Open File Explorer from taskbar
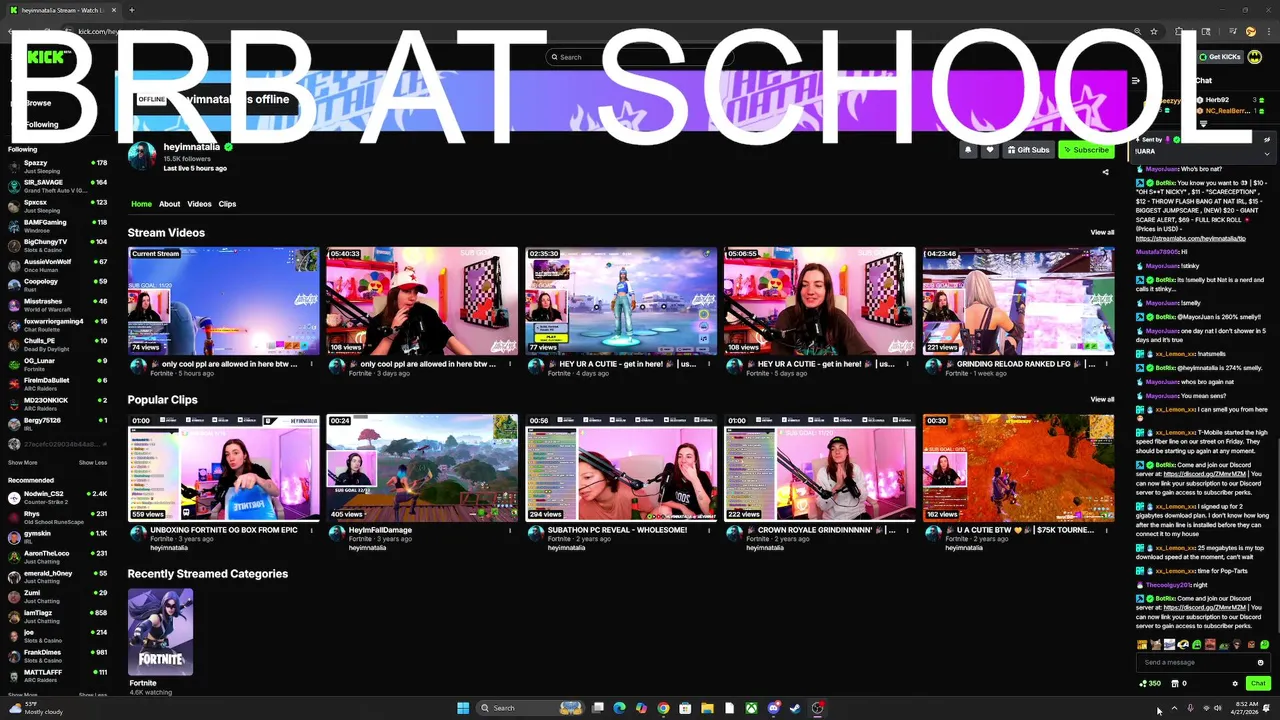This screenshot has height=720, width=1280. pos(707,708)
